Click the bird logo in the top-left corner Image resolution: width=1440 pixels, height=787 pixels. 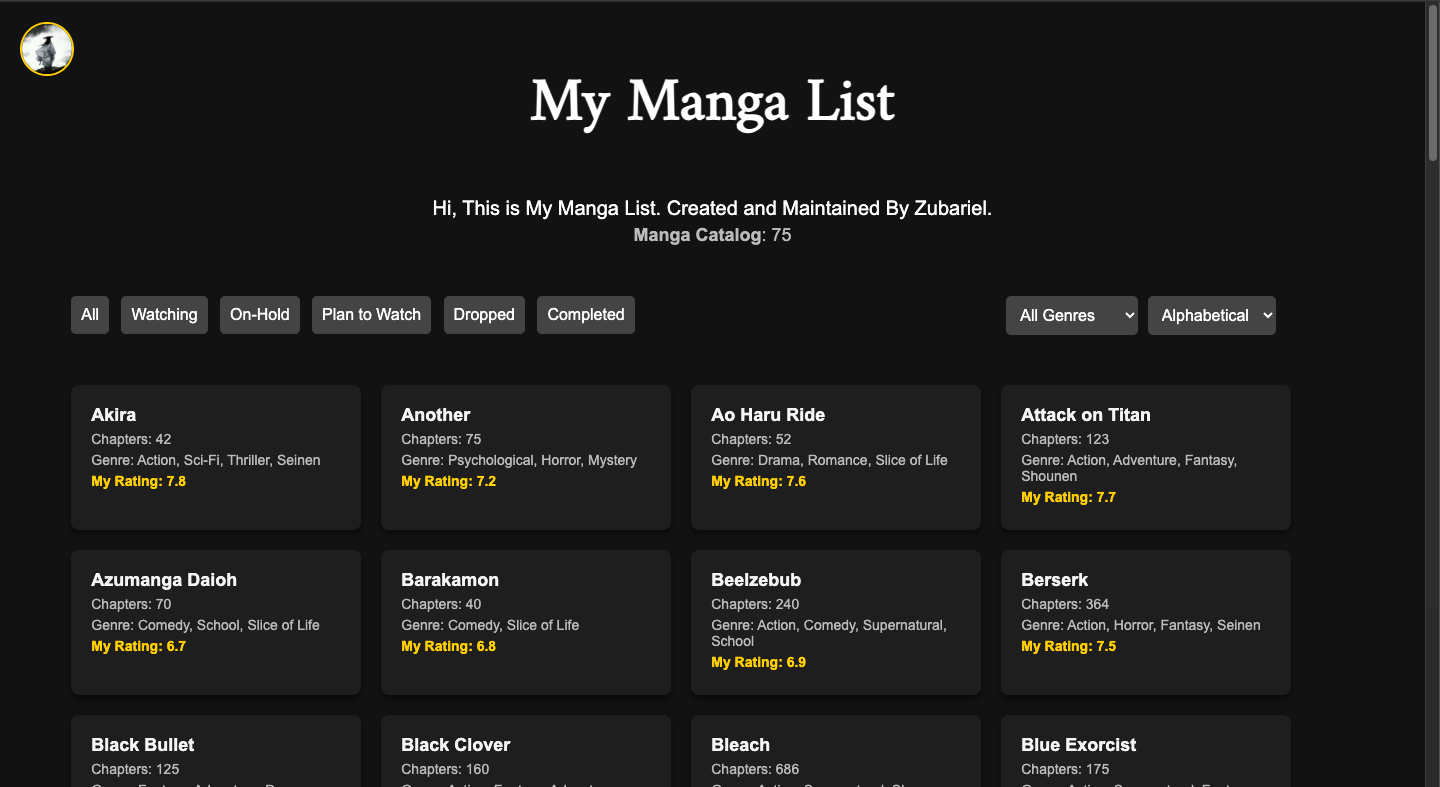pos(46,48)
